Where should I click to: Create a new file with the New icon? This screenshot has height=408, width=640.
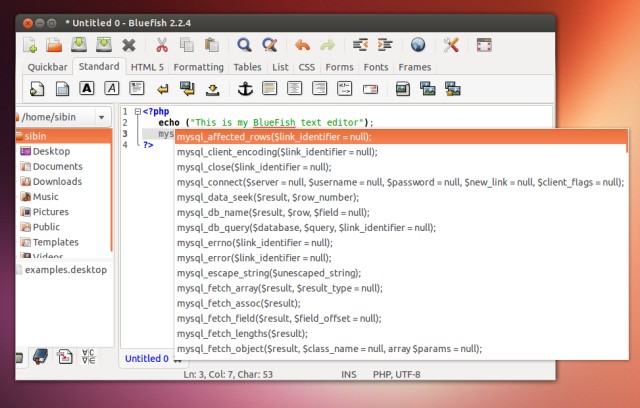point(30,45)
